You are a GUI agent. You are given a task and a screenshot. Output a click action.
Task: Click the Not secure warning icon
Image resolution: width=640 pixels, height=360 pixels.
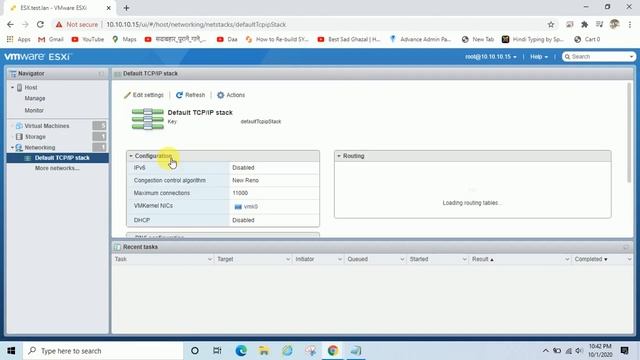pos(59,24)
